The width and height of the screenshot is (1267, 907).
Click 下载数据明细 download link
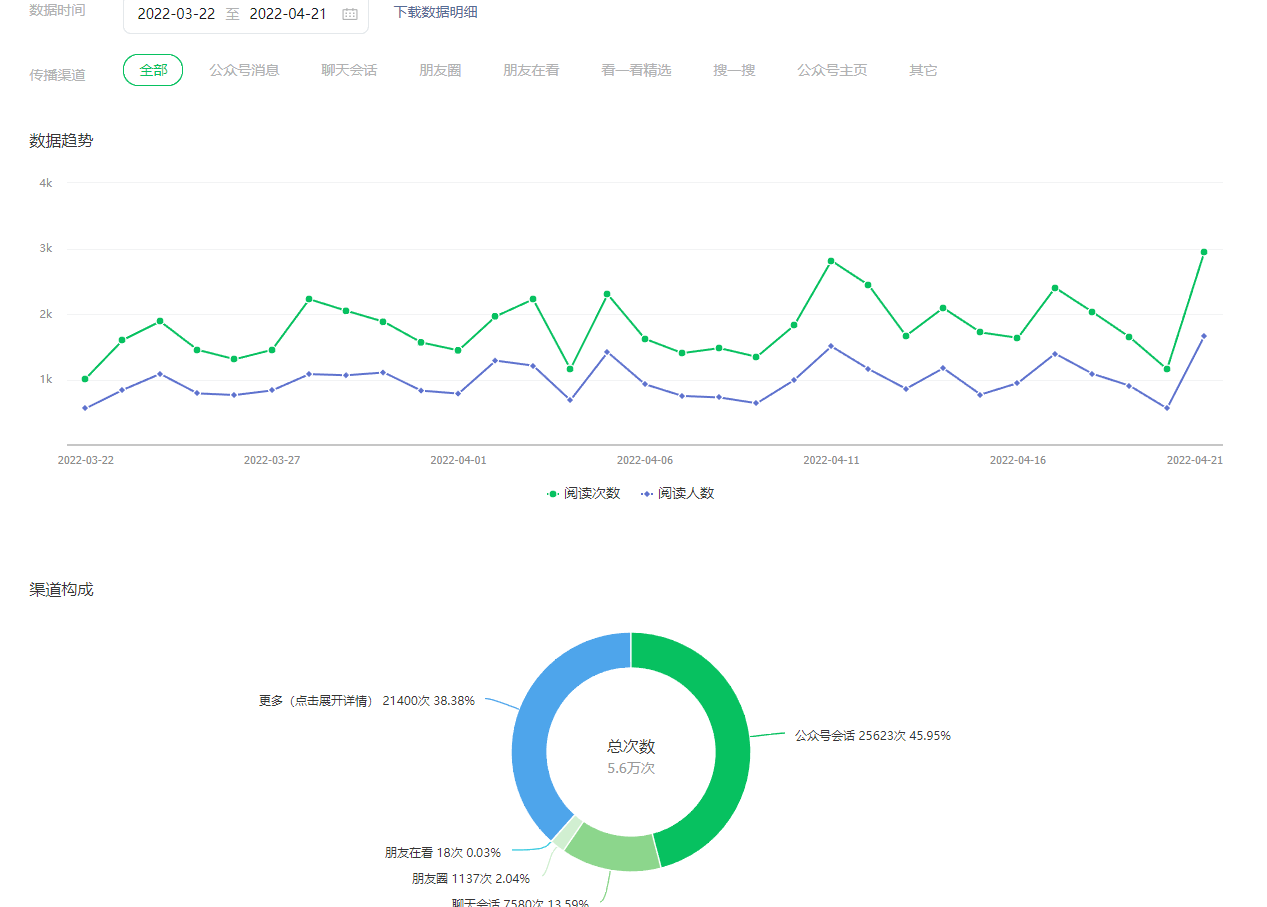(435, 12)
